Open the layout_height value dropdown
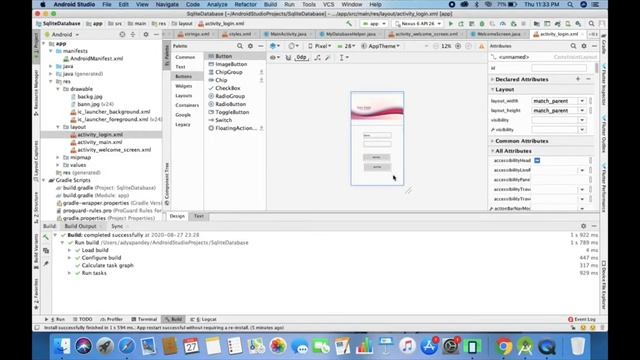Viewport: 640px width, 360px height. (x=582, y=111)
